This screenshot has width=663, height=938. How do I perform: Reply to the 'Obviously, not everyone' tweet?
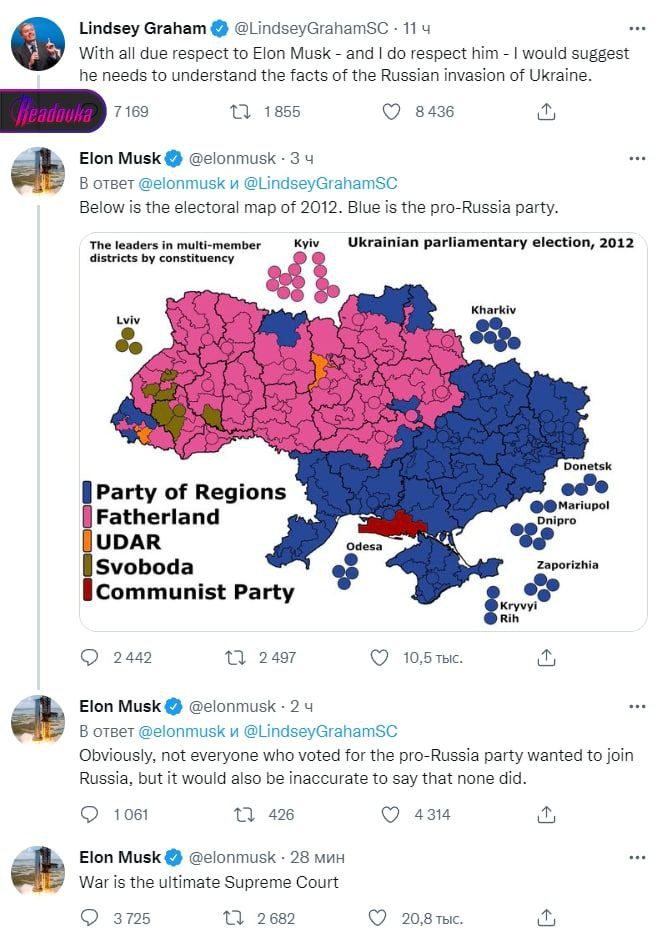tap(90, 814)
